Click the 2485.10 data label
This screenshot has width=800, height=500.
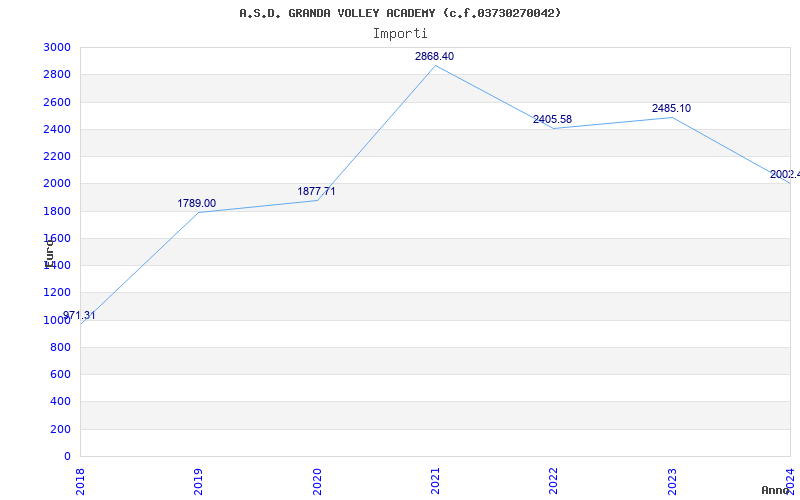[x=671, y=108]
